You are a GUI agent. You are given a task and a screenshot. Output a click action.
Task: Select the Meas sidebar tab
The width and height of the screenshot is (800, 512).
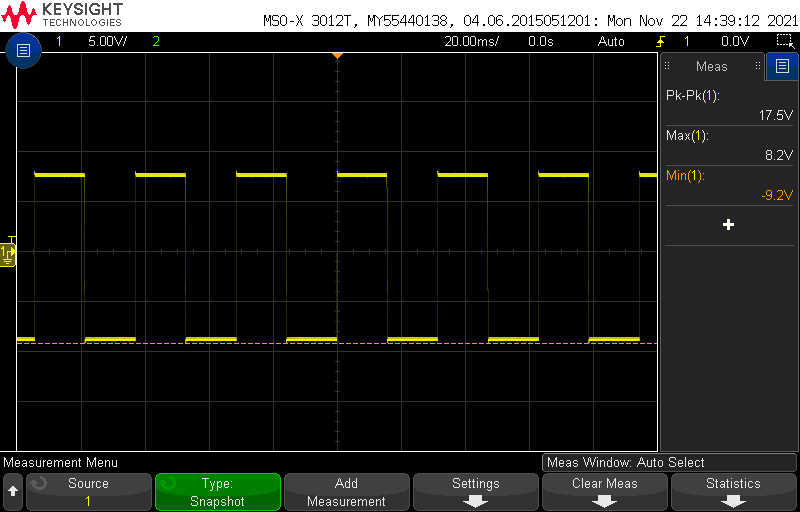tap(712, 67)
